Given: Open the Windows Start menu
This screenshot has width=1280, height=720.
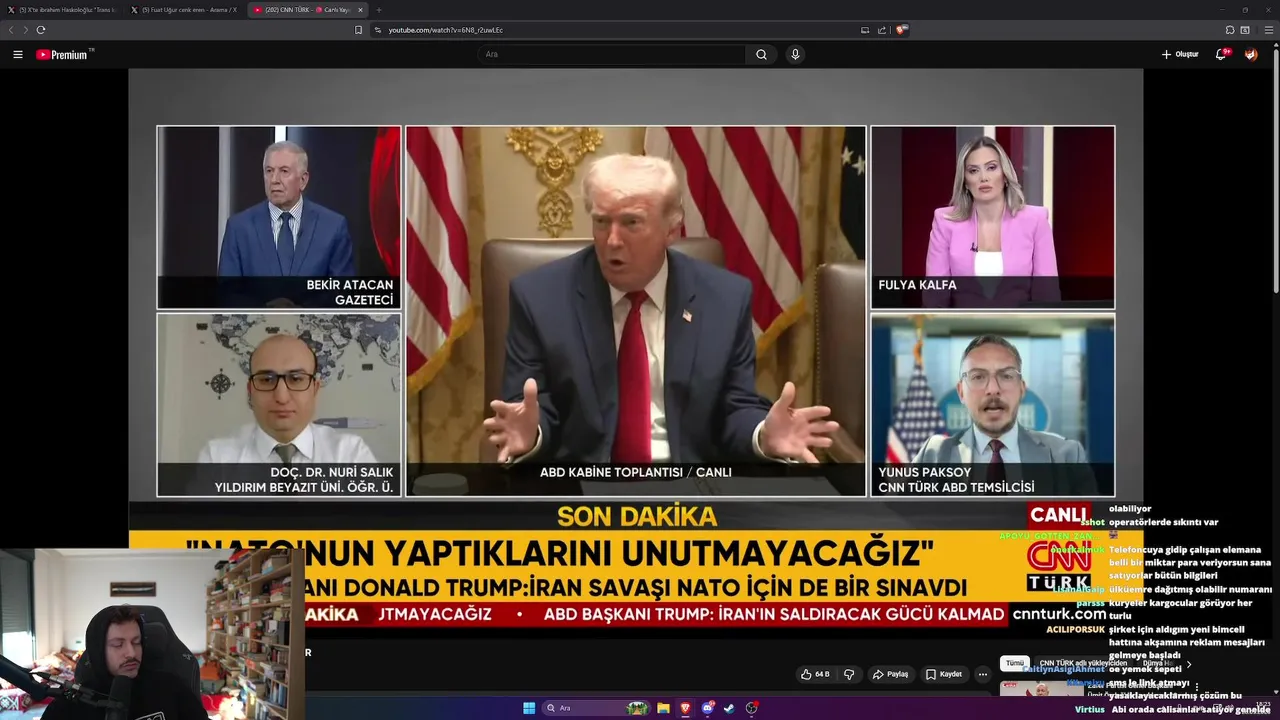Looking at the screenshot, I should [529, 708].
